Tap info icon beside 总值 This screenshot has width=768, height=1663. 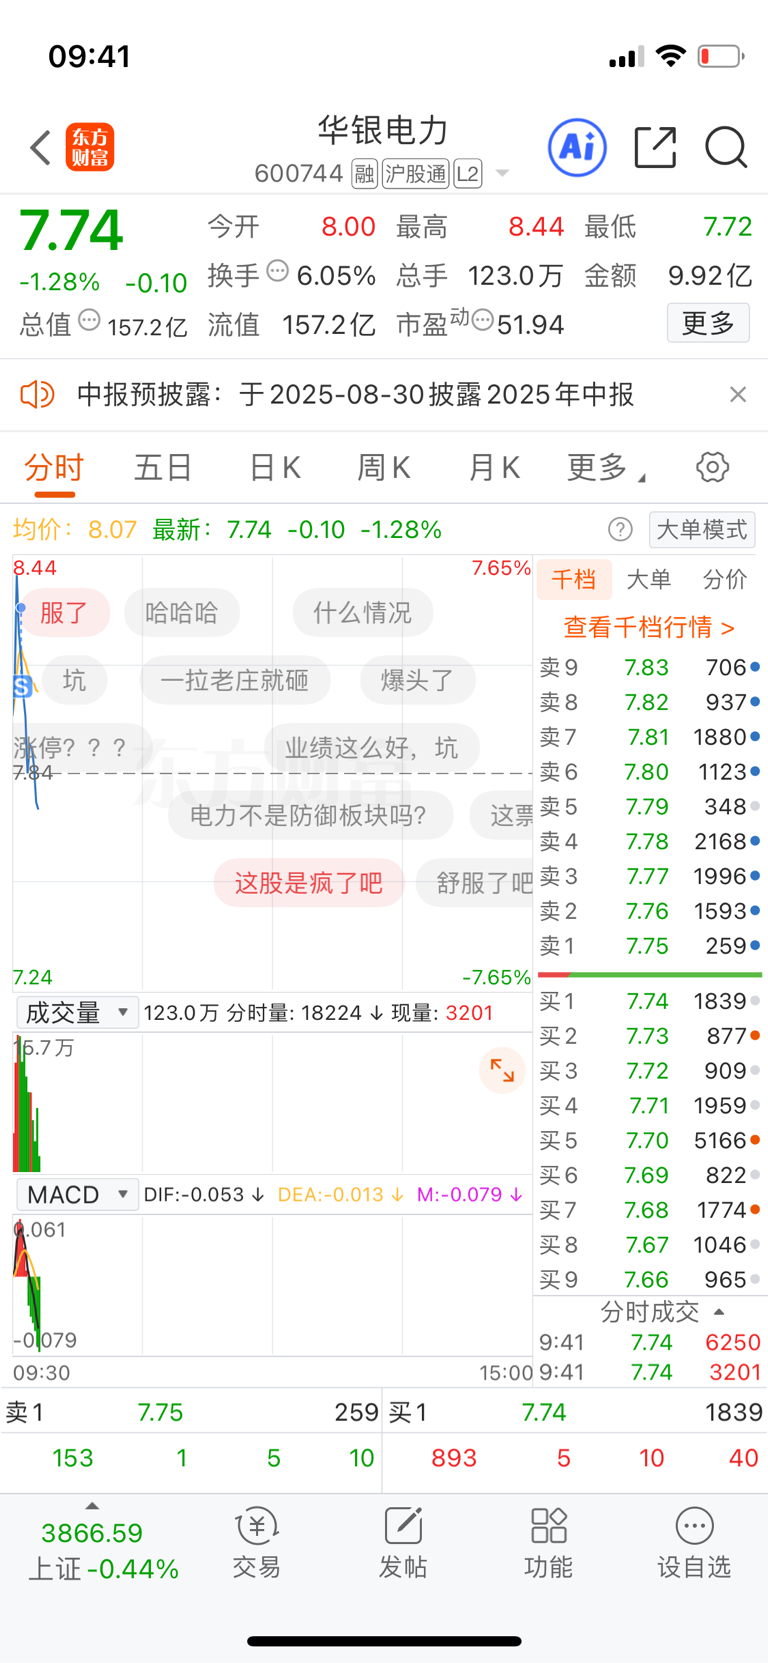89,320
